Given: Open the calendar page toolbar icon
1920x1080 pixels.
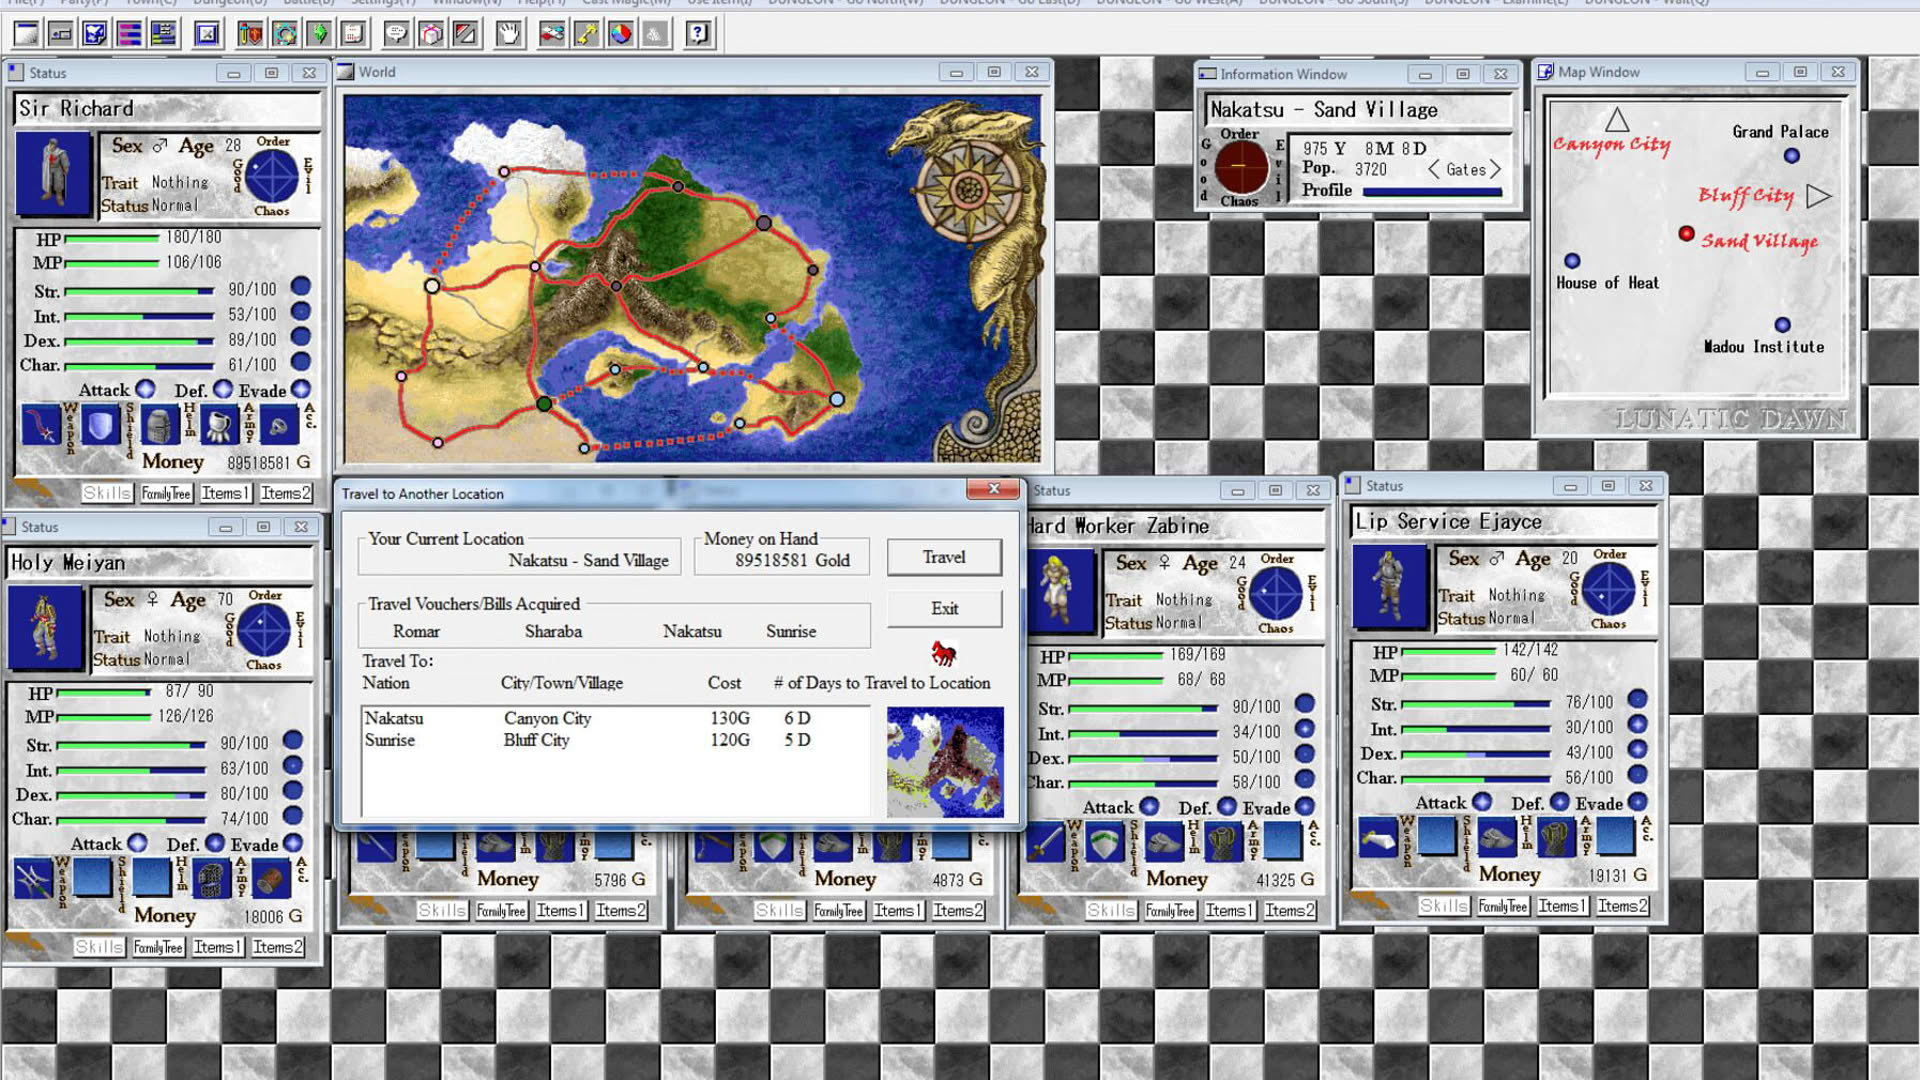Looking at the screenshot, I should tap(353, 34).
